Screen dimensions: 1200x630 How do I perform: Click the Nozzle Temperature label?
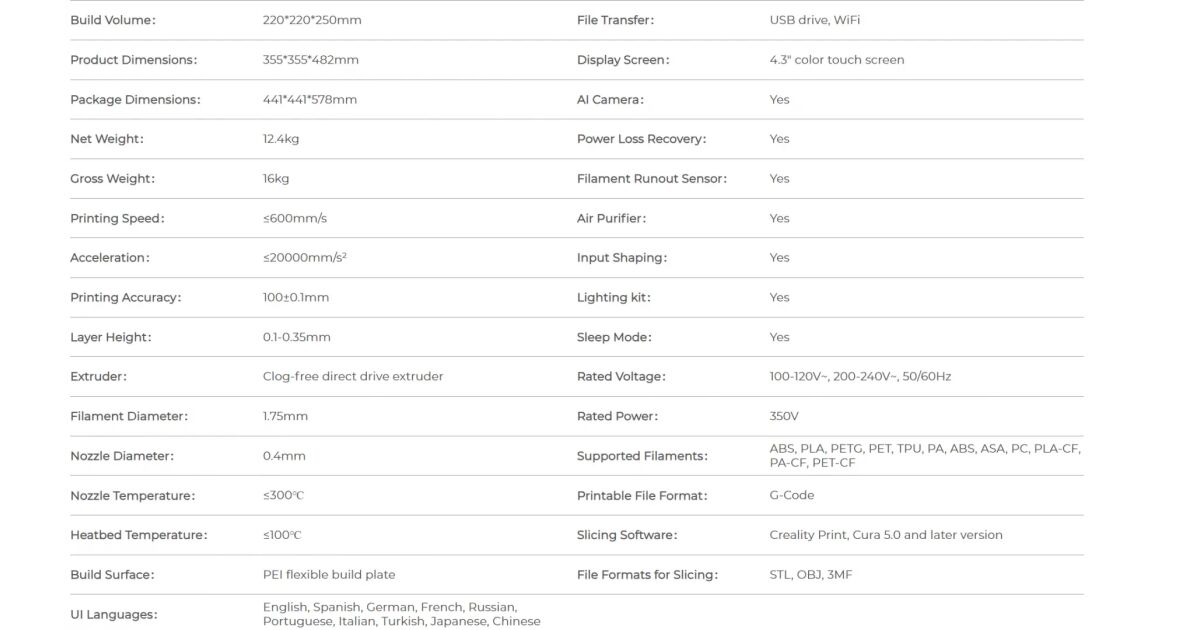point(132,496)
